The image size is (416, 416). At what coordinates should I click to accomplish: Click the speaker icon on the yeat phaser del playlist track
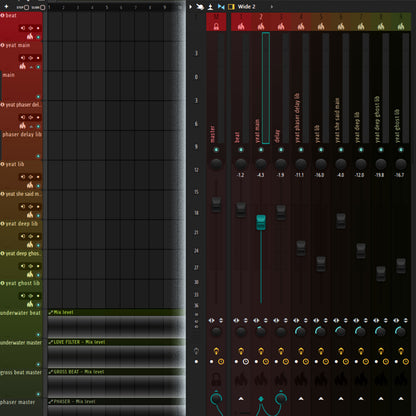coord(23,117)
